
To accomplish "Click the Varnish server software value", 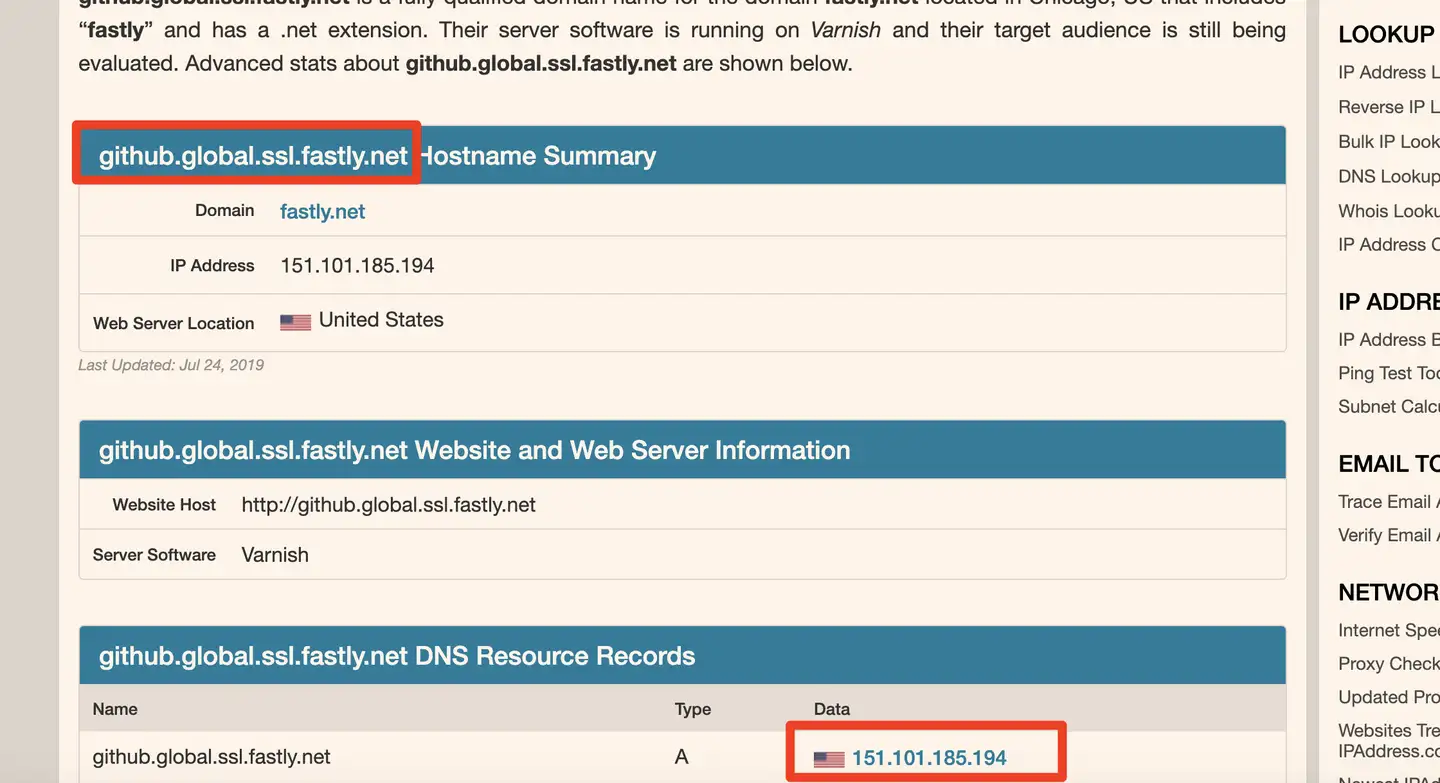I will 275,555.
